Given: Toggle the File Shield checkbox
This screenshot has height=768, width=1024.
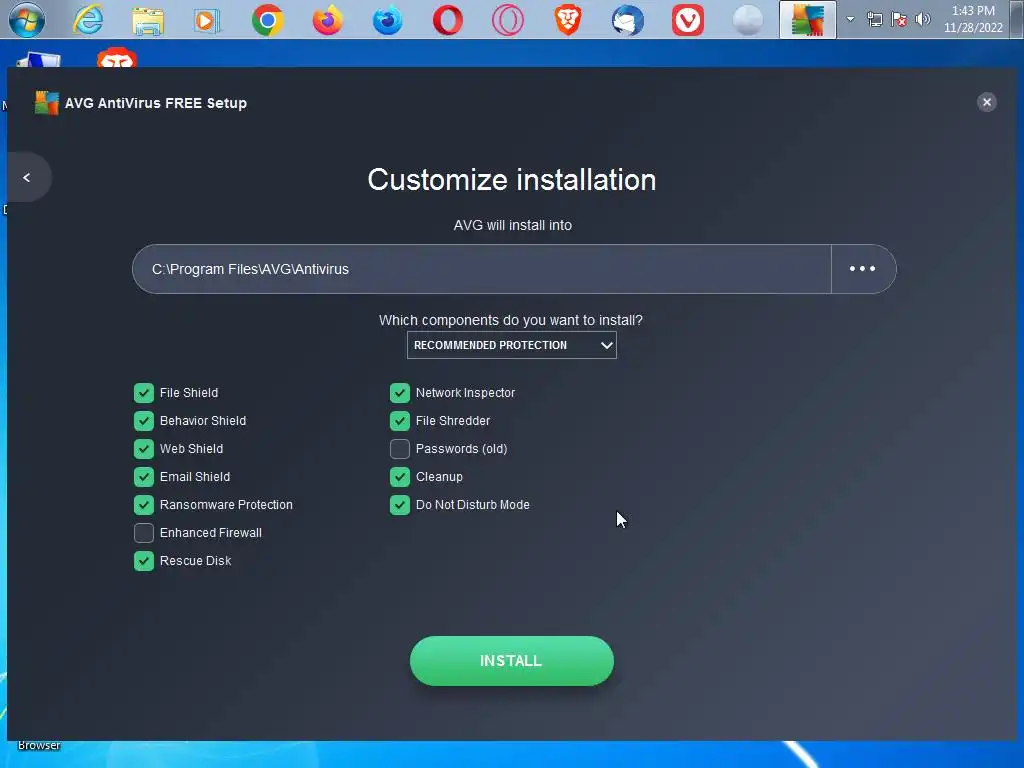Looking at the screenshot, I should click(144, 392).
